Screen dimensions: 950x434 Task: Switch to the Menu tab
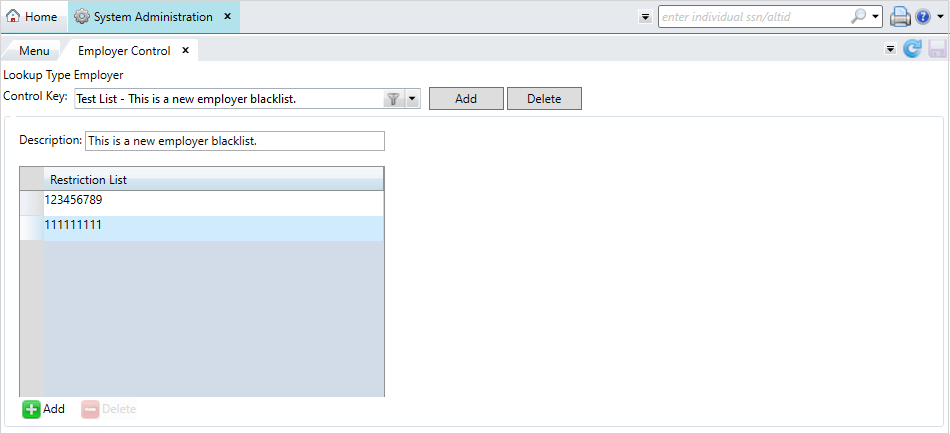[34, 51]
